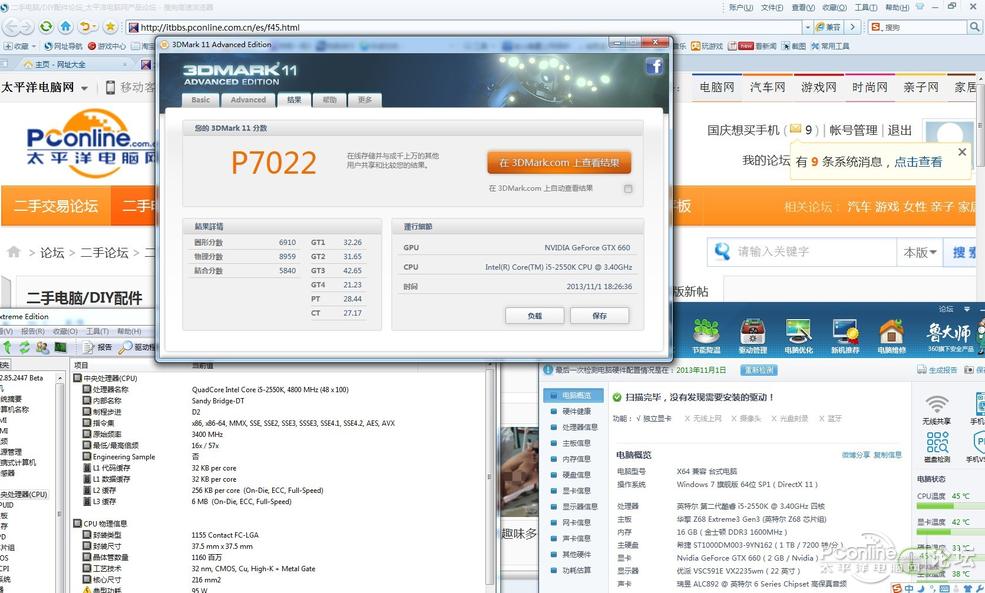Open the address bar dropdown arrow

[x=807, y=27]
